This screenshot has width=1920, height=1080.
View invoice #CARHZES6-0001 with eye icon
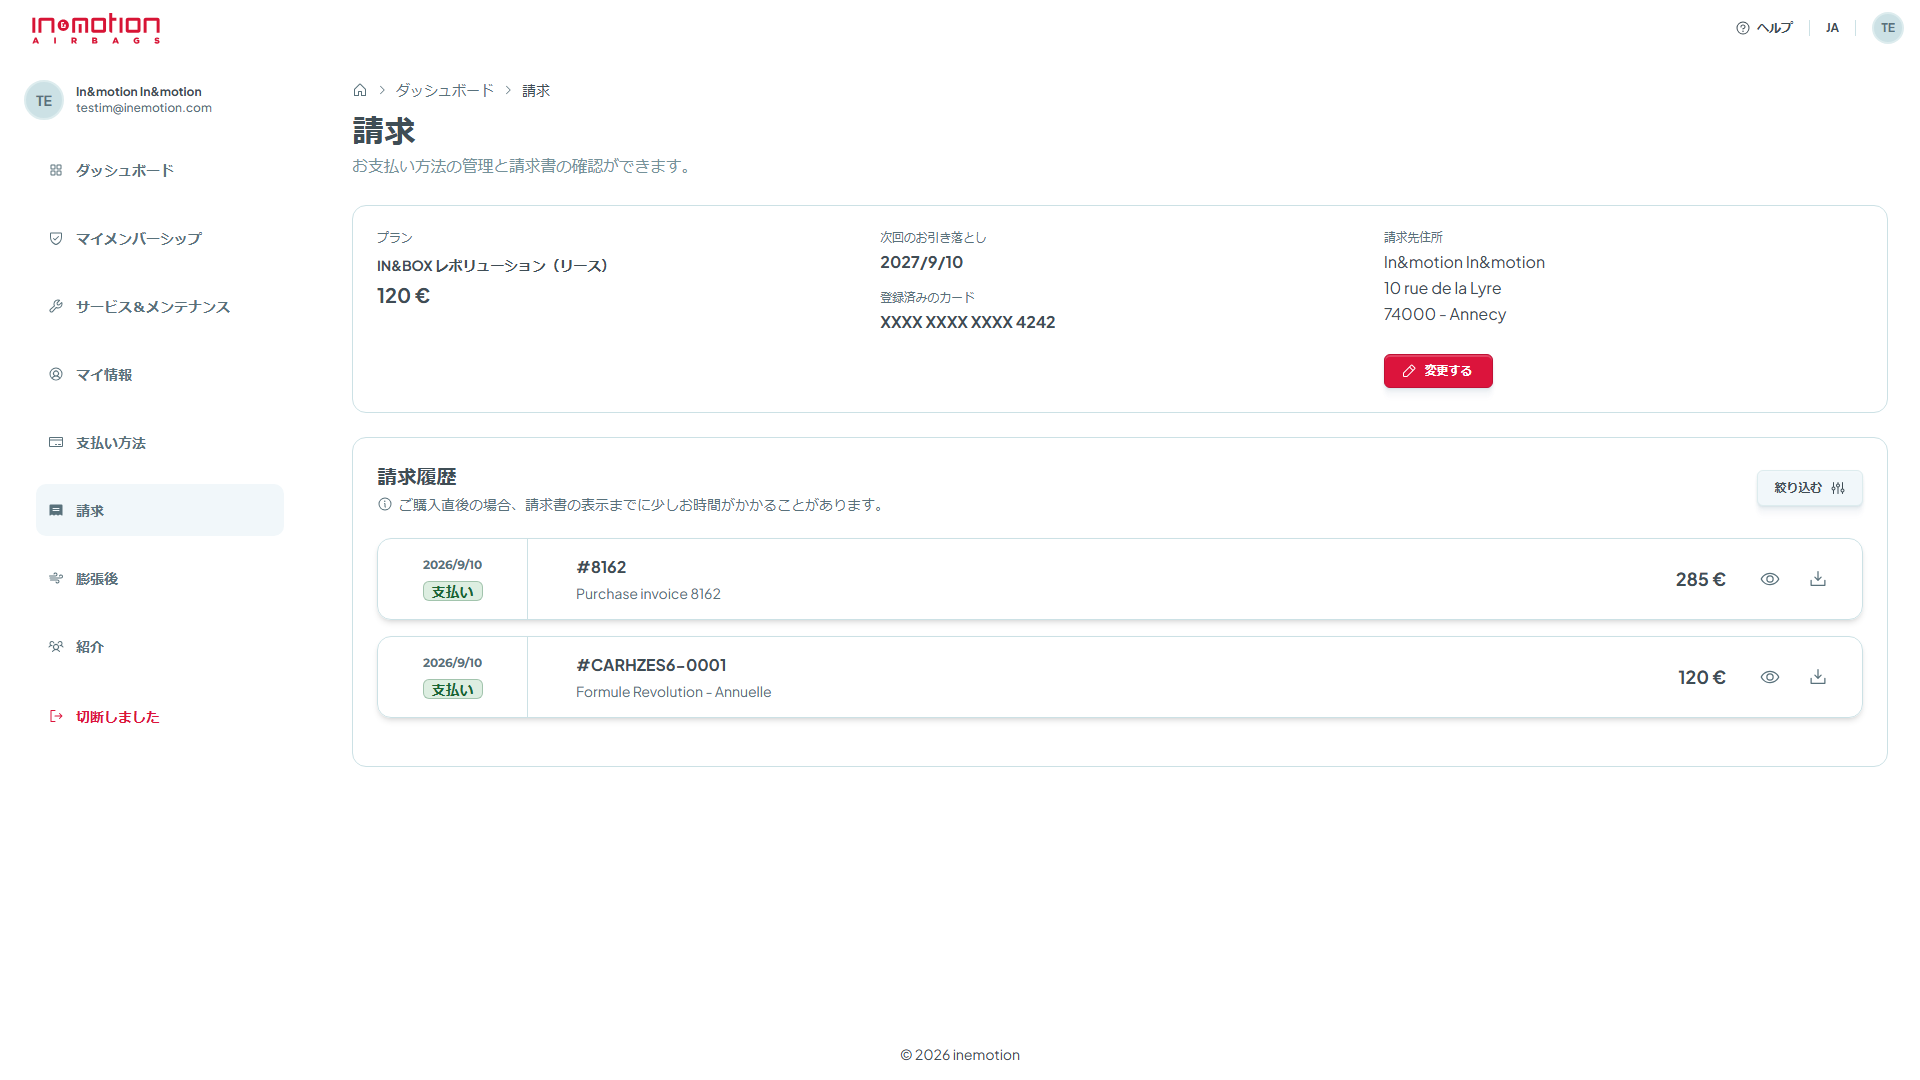point(1770,677)
